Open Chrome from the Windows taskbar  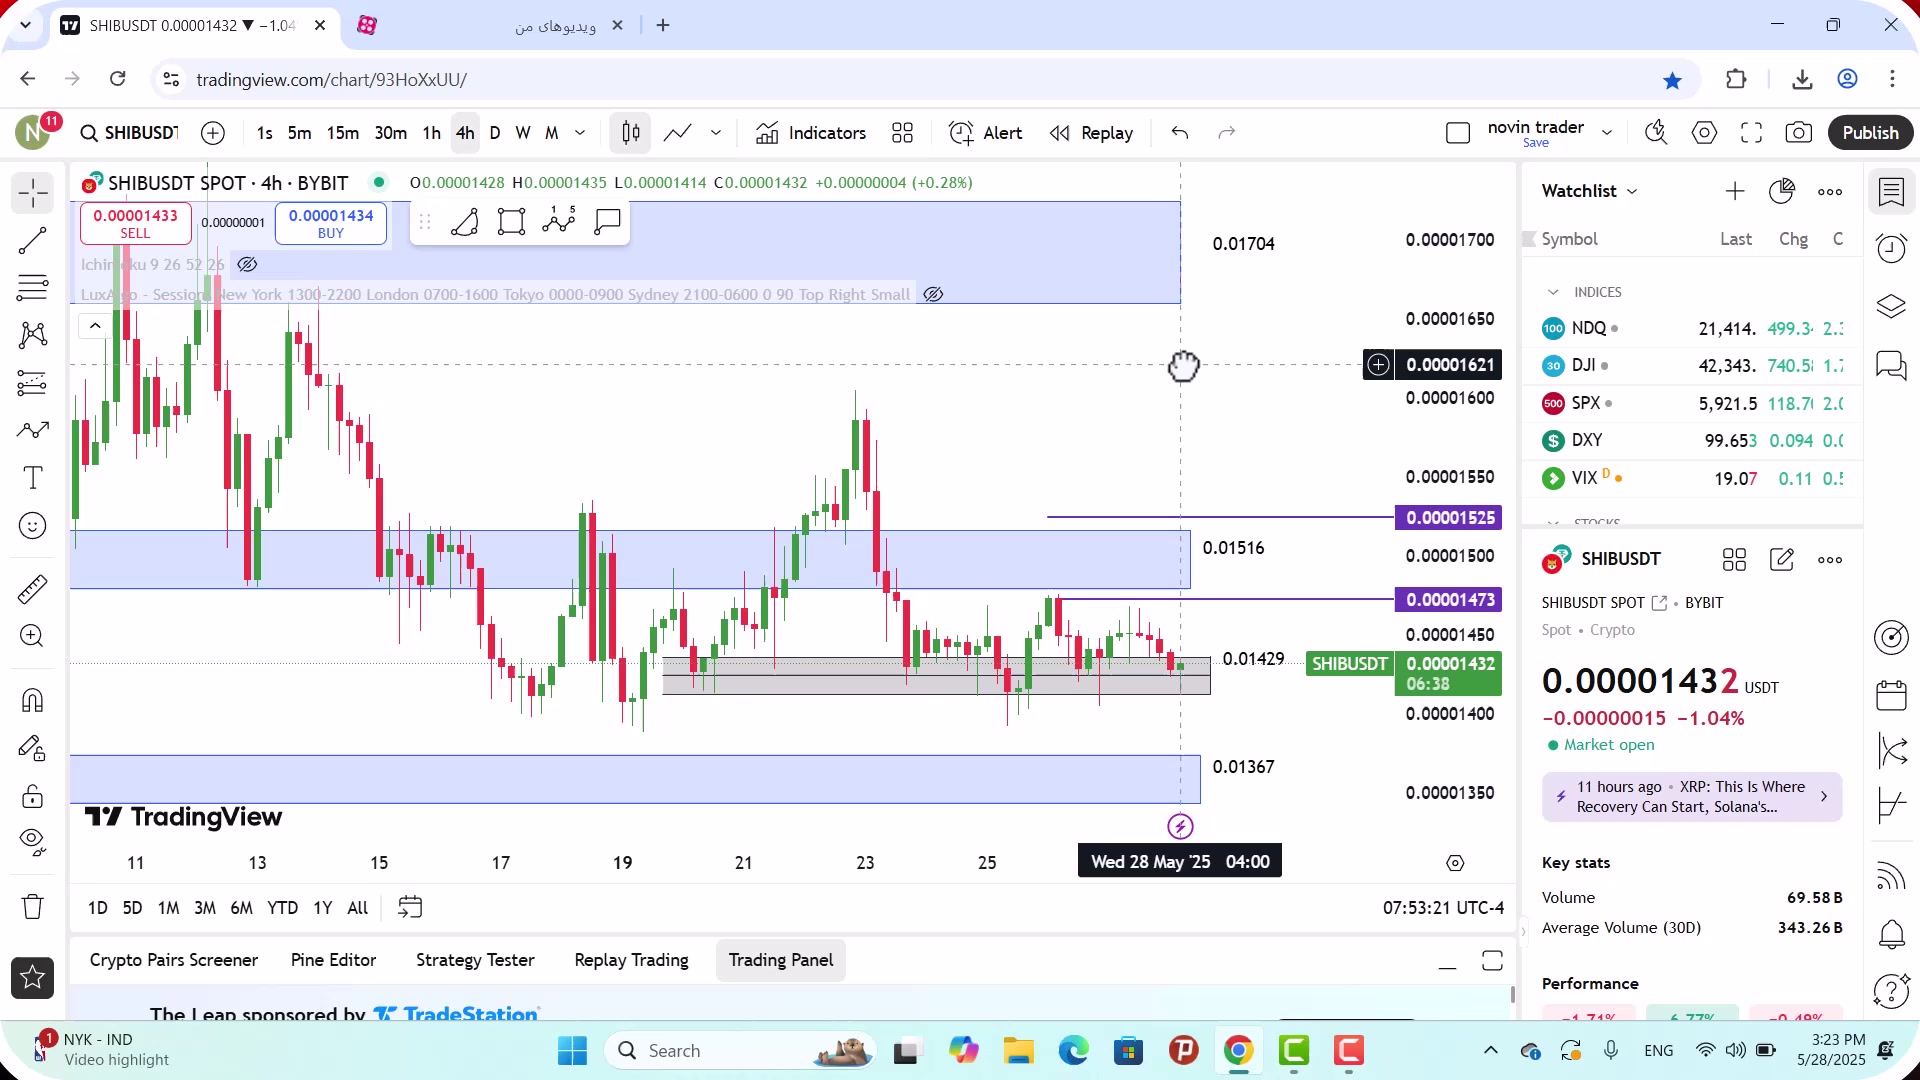(1238, 1051)
